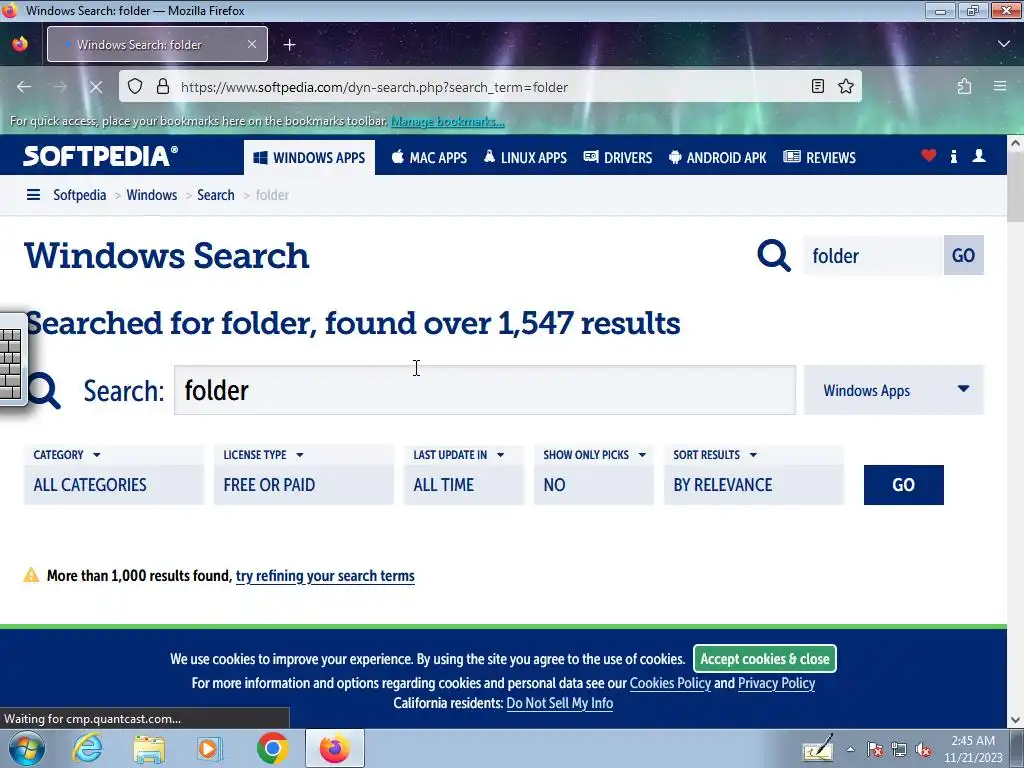Open the Windows Start menu
The image size is (1024, 768).
click(x=26, y=748)
